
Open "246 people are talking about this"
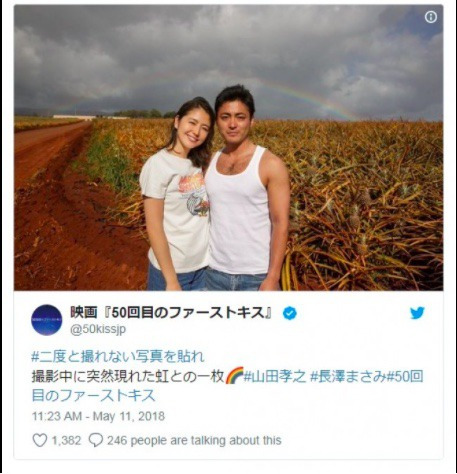coord(194,441)
